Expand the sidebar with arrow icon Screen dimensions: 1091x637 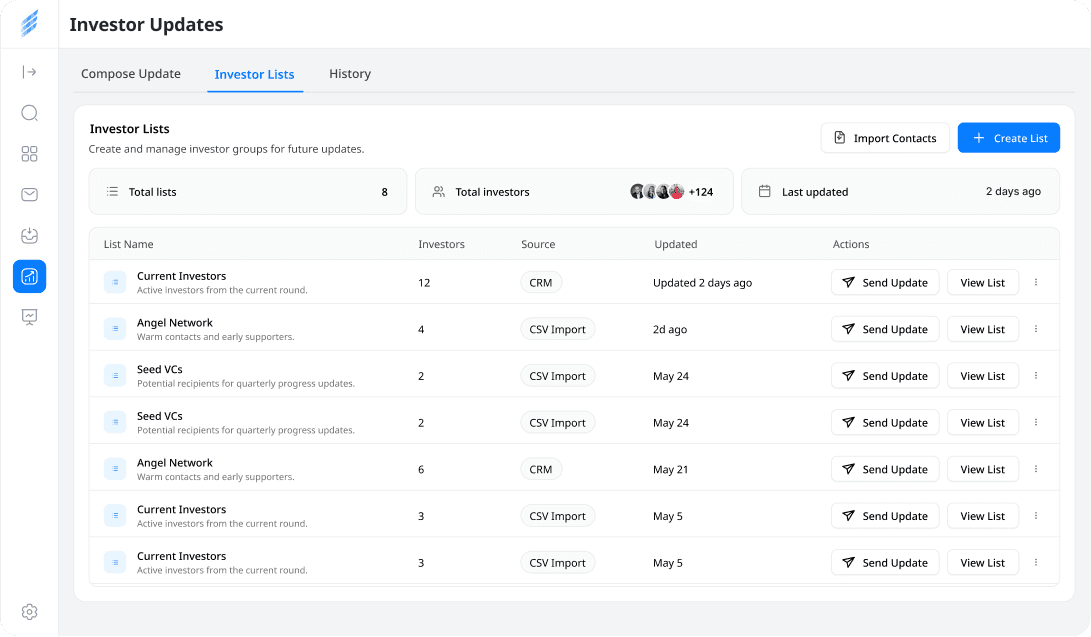[29, 72]
